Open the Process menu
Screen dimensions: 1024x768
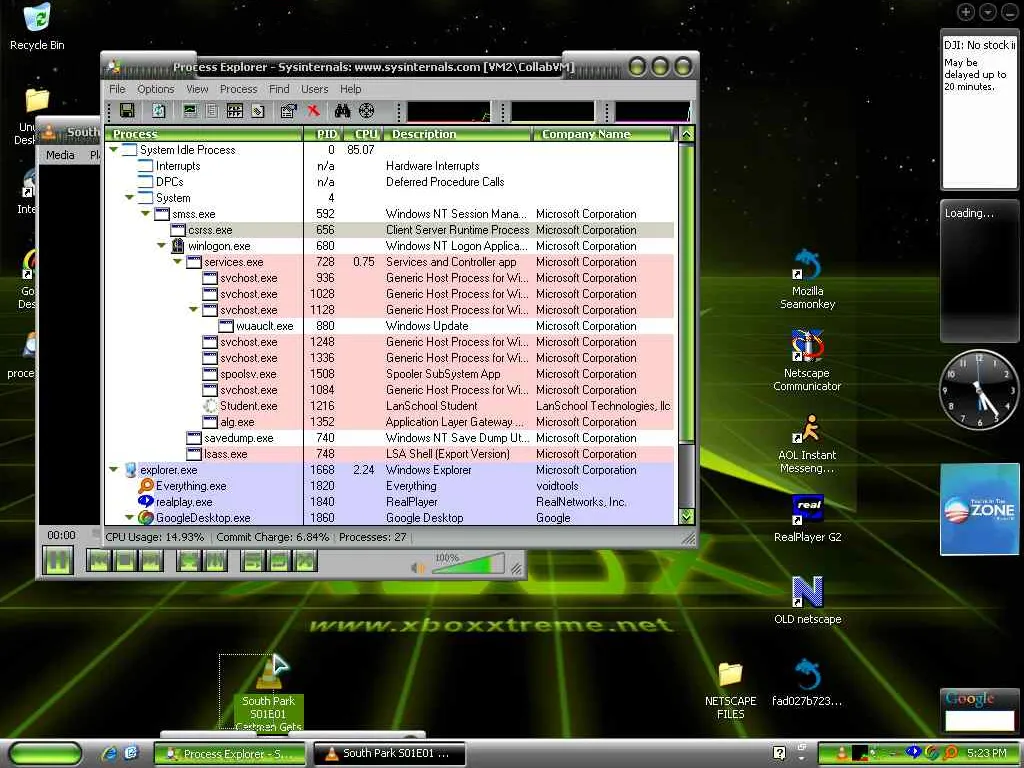(238, 89)
